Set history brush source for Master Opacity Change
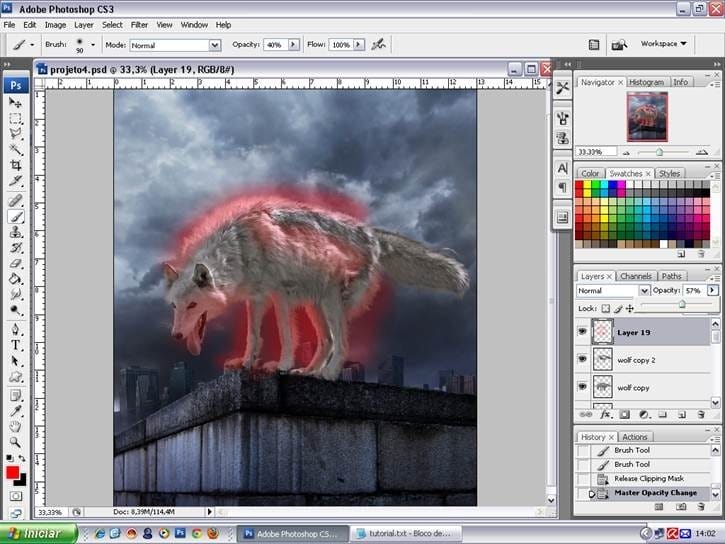 coord(583,493)
